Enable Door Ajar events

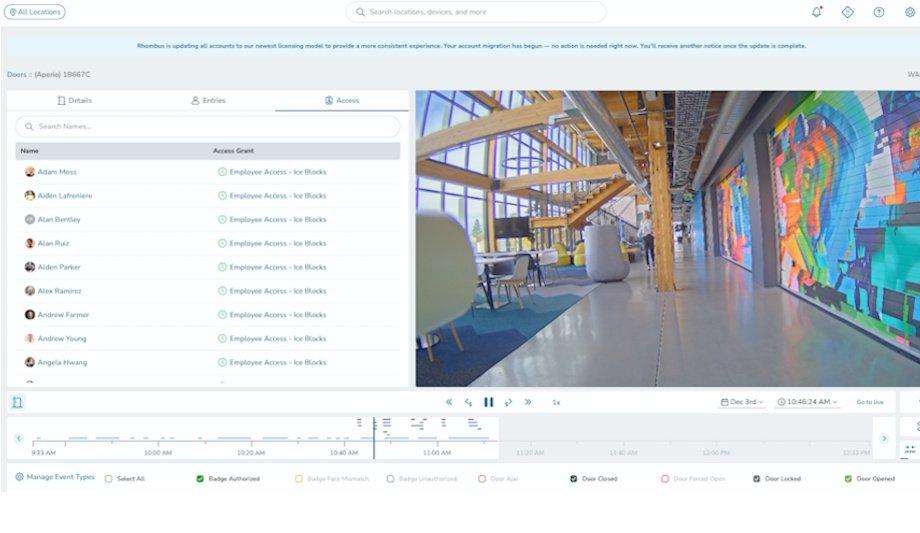coord(482,478)
